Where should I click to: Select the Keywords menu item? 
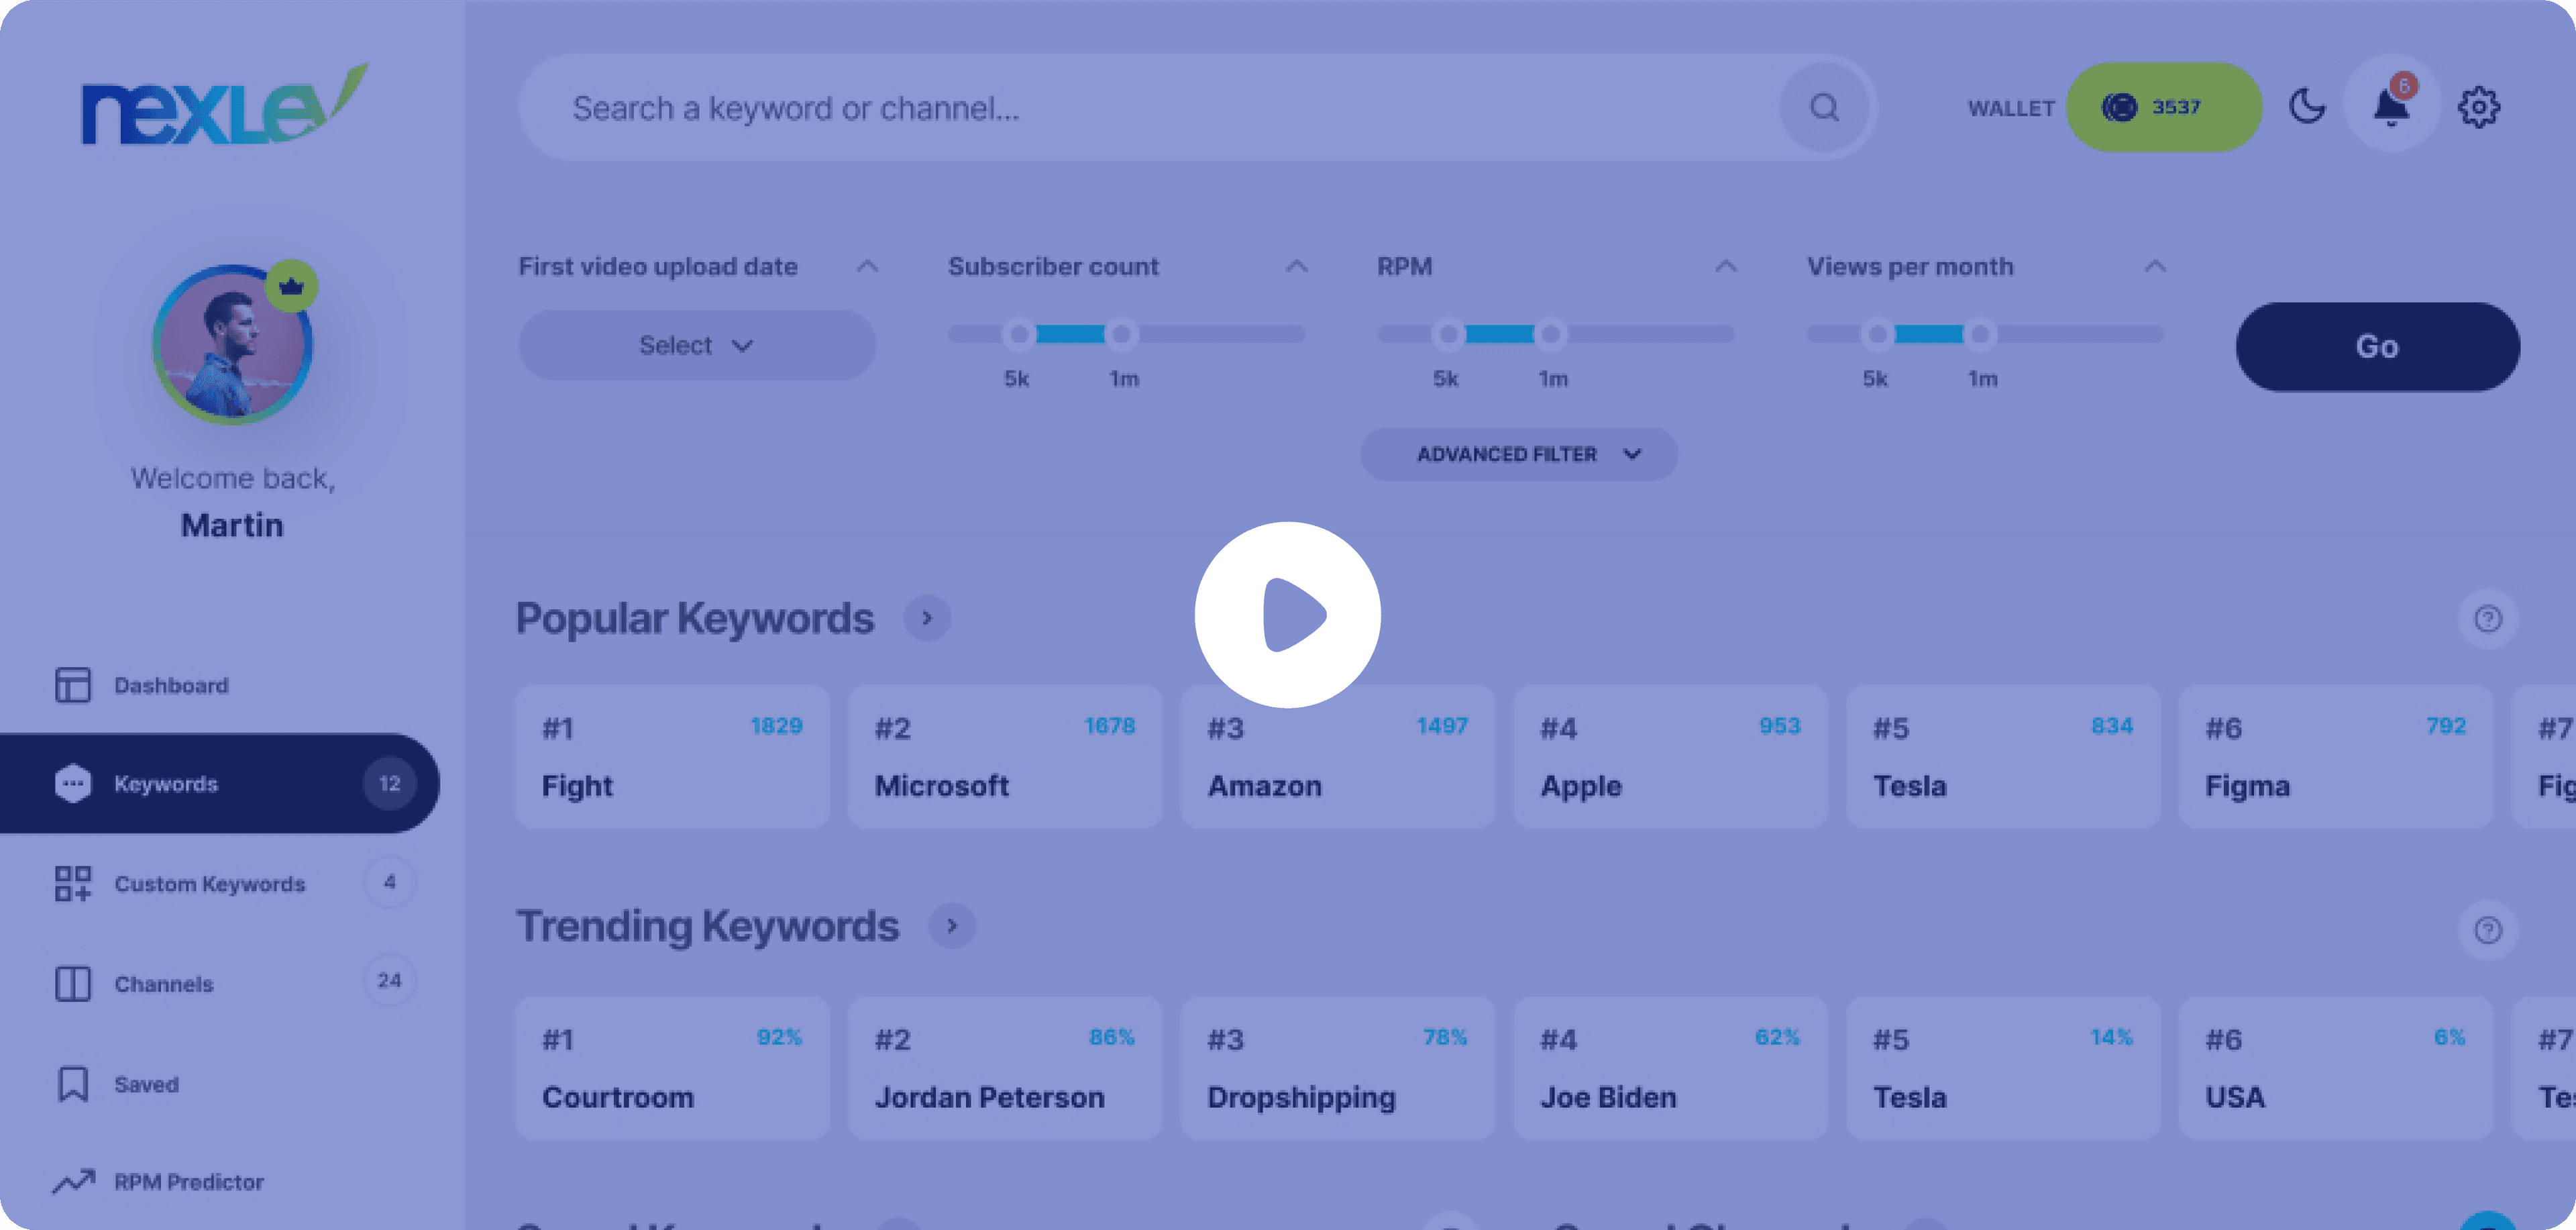pos(220,783)
